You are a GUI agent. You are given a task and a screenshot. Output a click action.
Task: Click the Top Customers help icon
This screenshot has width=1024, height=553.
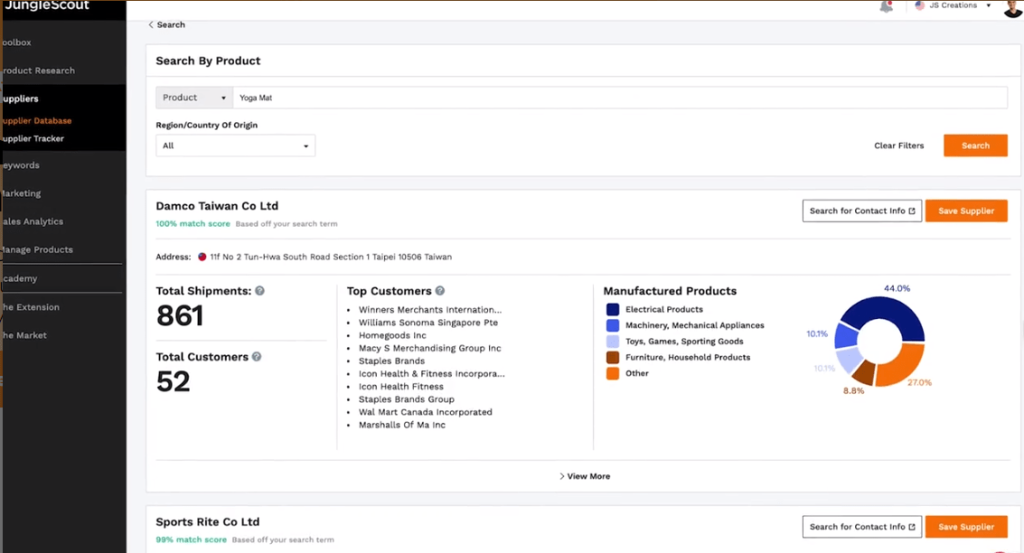point(440,291)
